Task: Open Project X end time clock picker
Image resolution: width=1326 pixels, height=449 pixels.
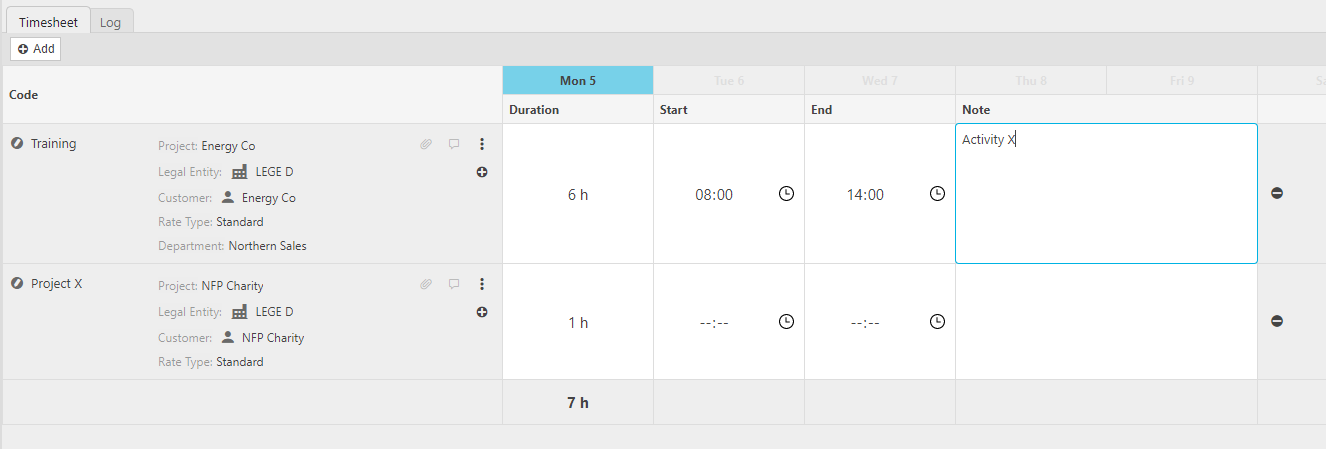Action: tap(937, 322)
